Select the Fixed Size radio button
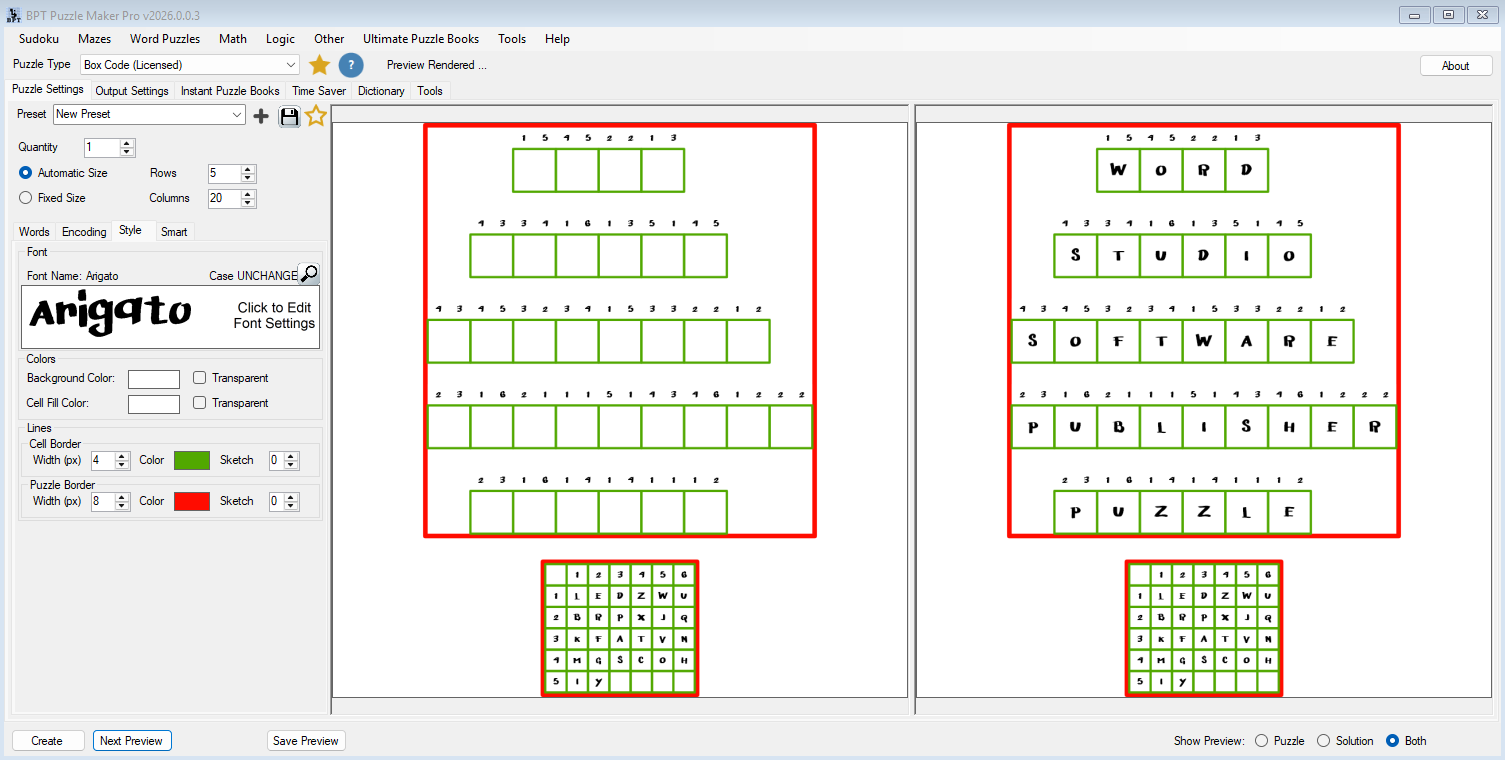The image size is (1505, 760). pyautogui.click(x=26, y=198)
